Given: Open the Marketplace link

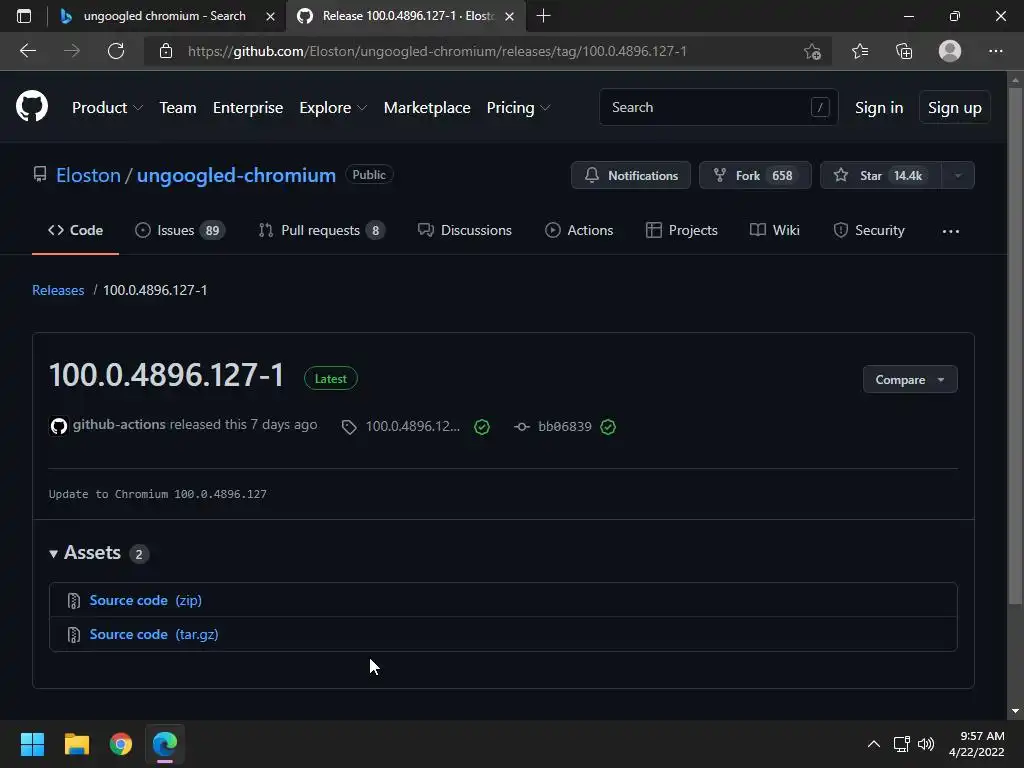Looking at the screenshot, I should (427, 108).
